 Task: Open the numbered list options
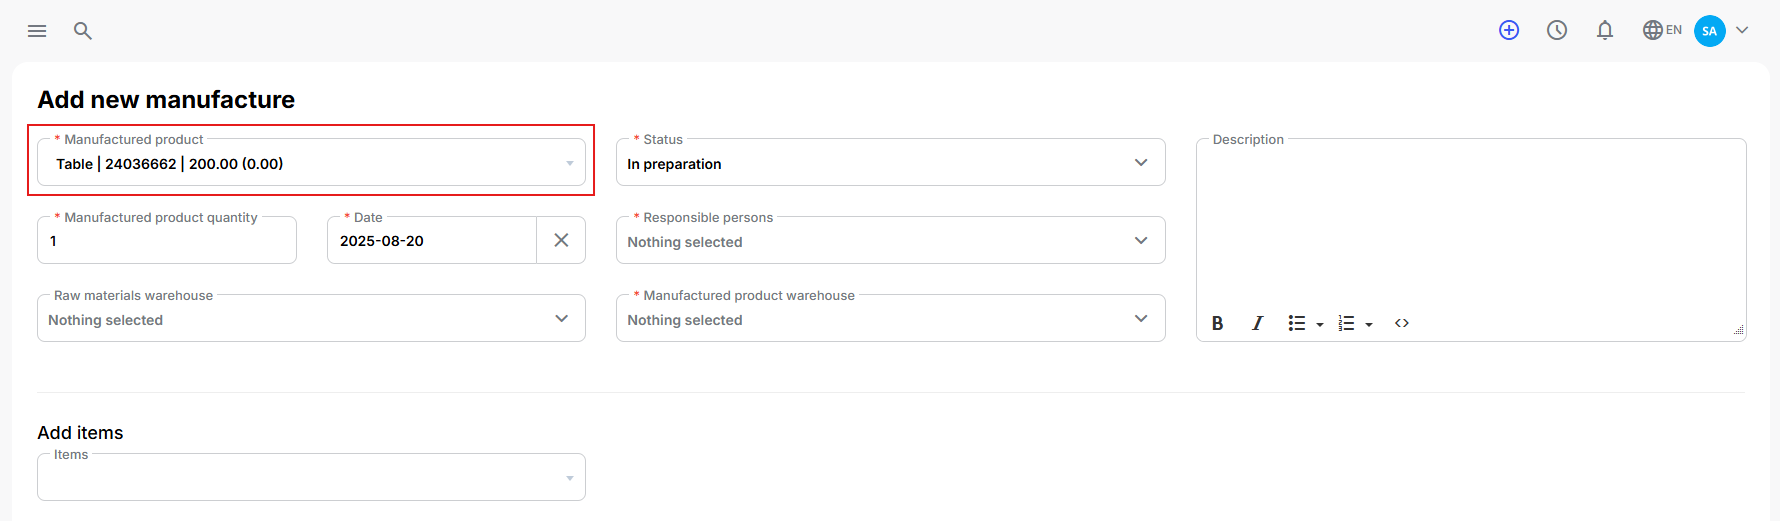point(1355,323)
